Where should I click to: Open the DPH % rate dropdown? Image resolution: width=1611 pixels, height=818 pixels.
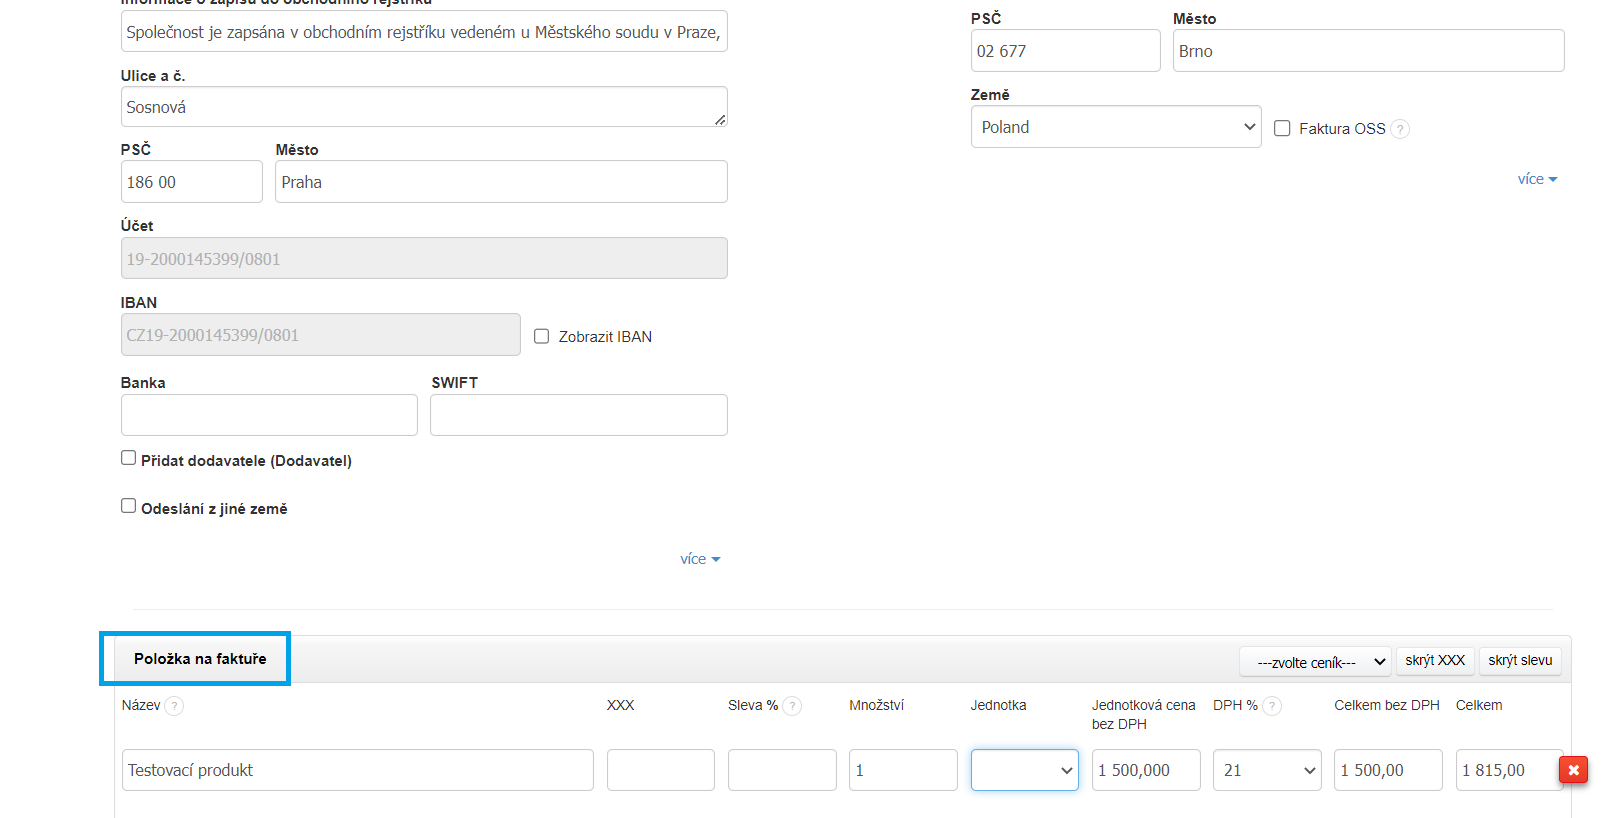point(1267,770)
